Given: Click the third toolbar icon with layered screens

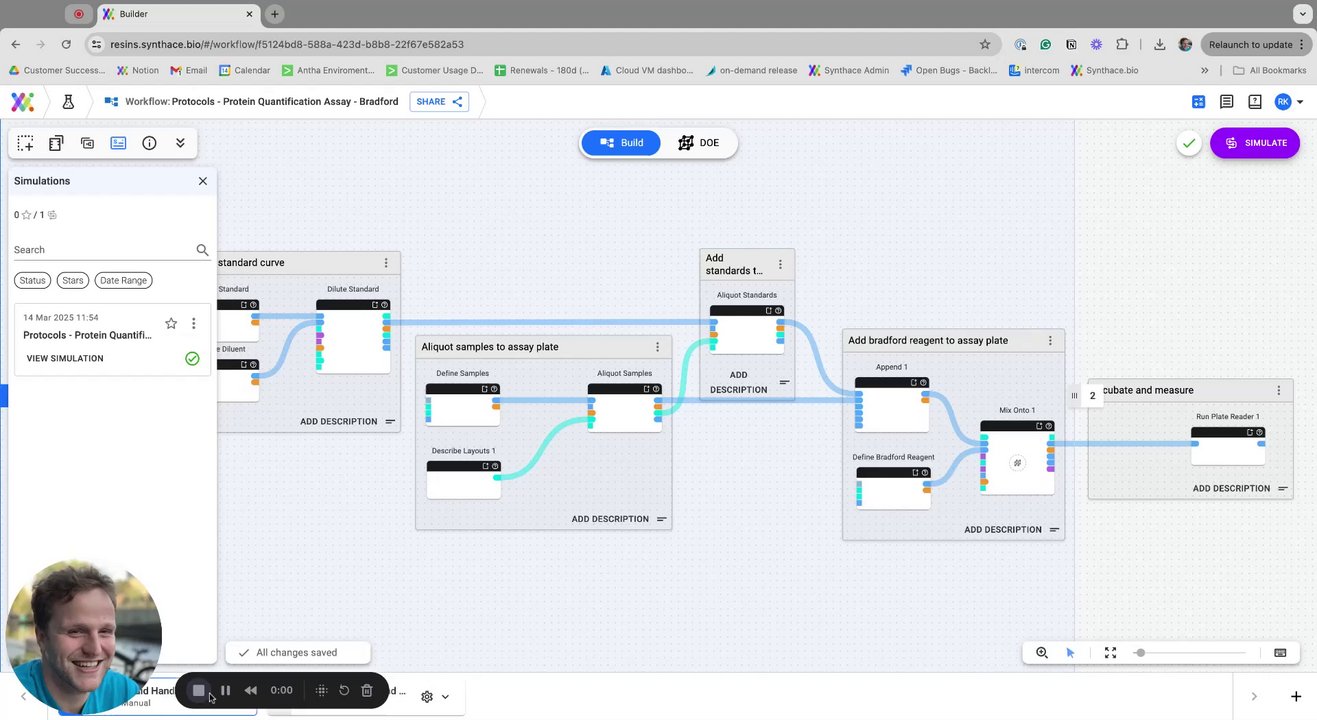Looking at the screenshot, I should (x=87, y=143).
